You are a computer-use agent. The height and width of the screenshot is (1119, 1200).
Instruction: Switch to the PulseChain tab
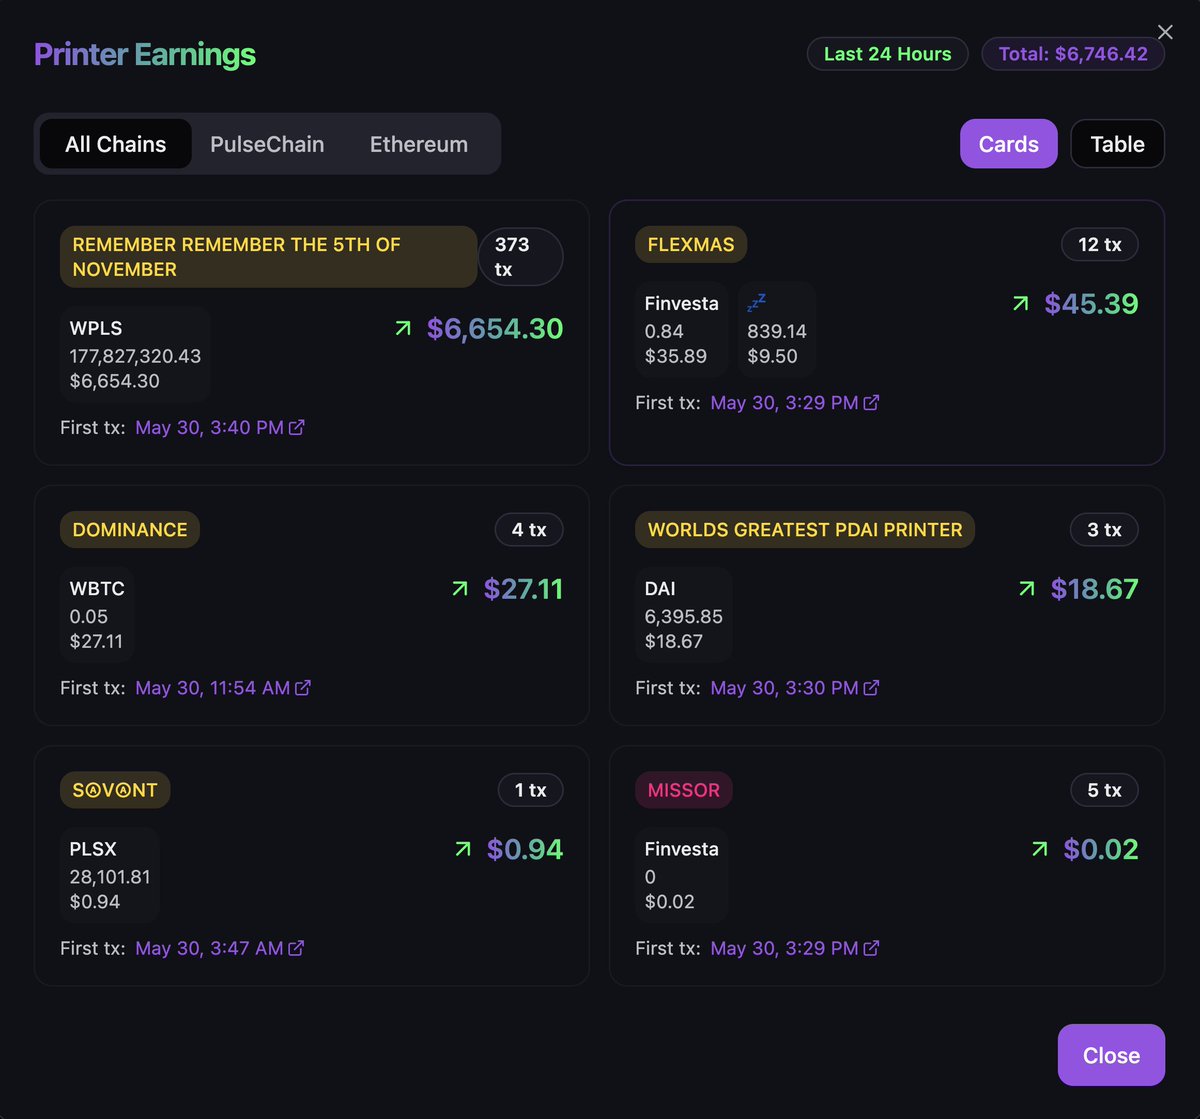(267, 144)
